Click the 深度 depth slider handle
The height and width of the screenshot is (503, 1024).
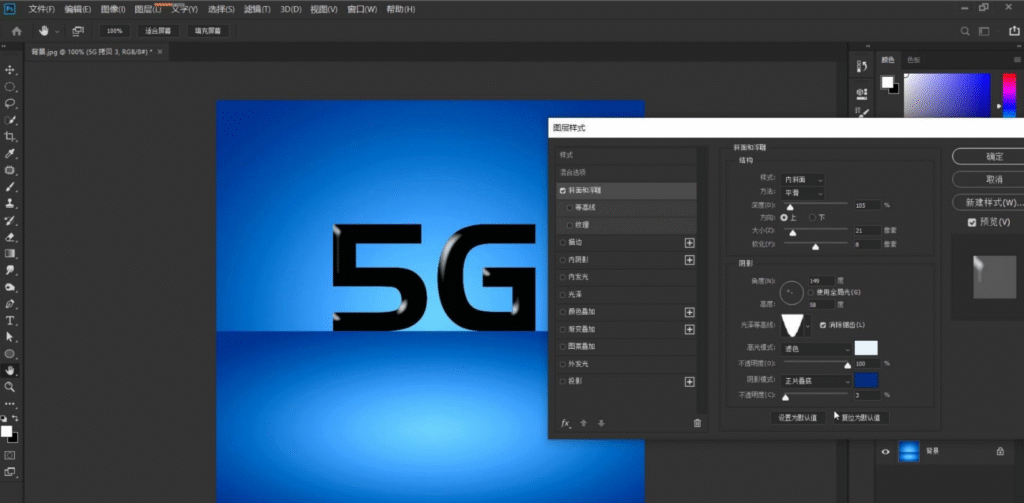click(x=790, y=207)
